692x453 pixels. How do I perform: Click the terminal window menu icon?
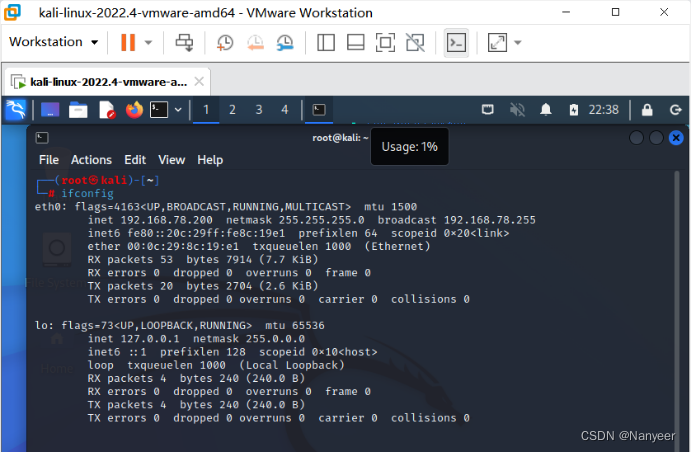(42, 138)
